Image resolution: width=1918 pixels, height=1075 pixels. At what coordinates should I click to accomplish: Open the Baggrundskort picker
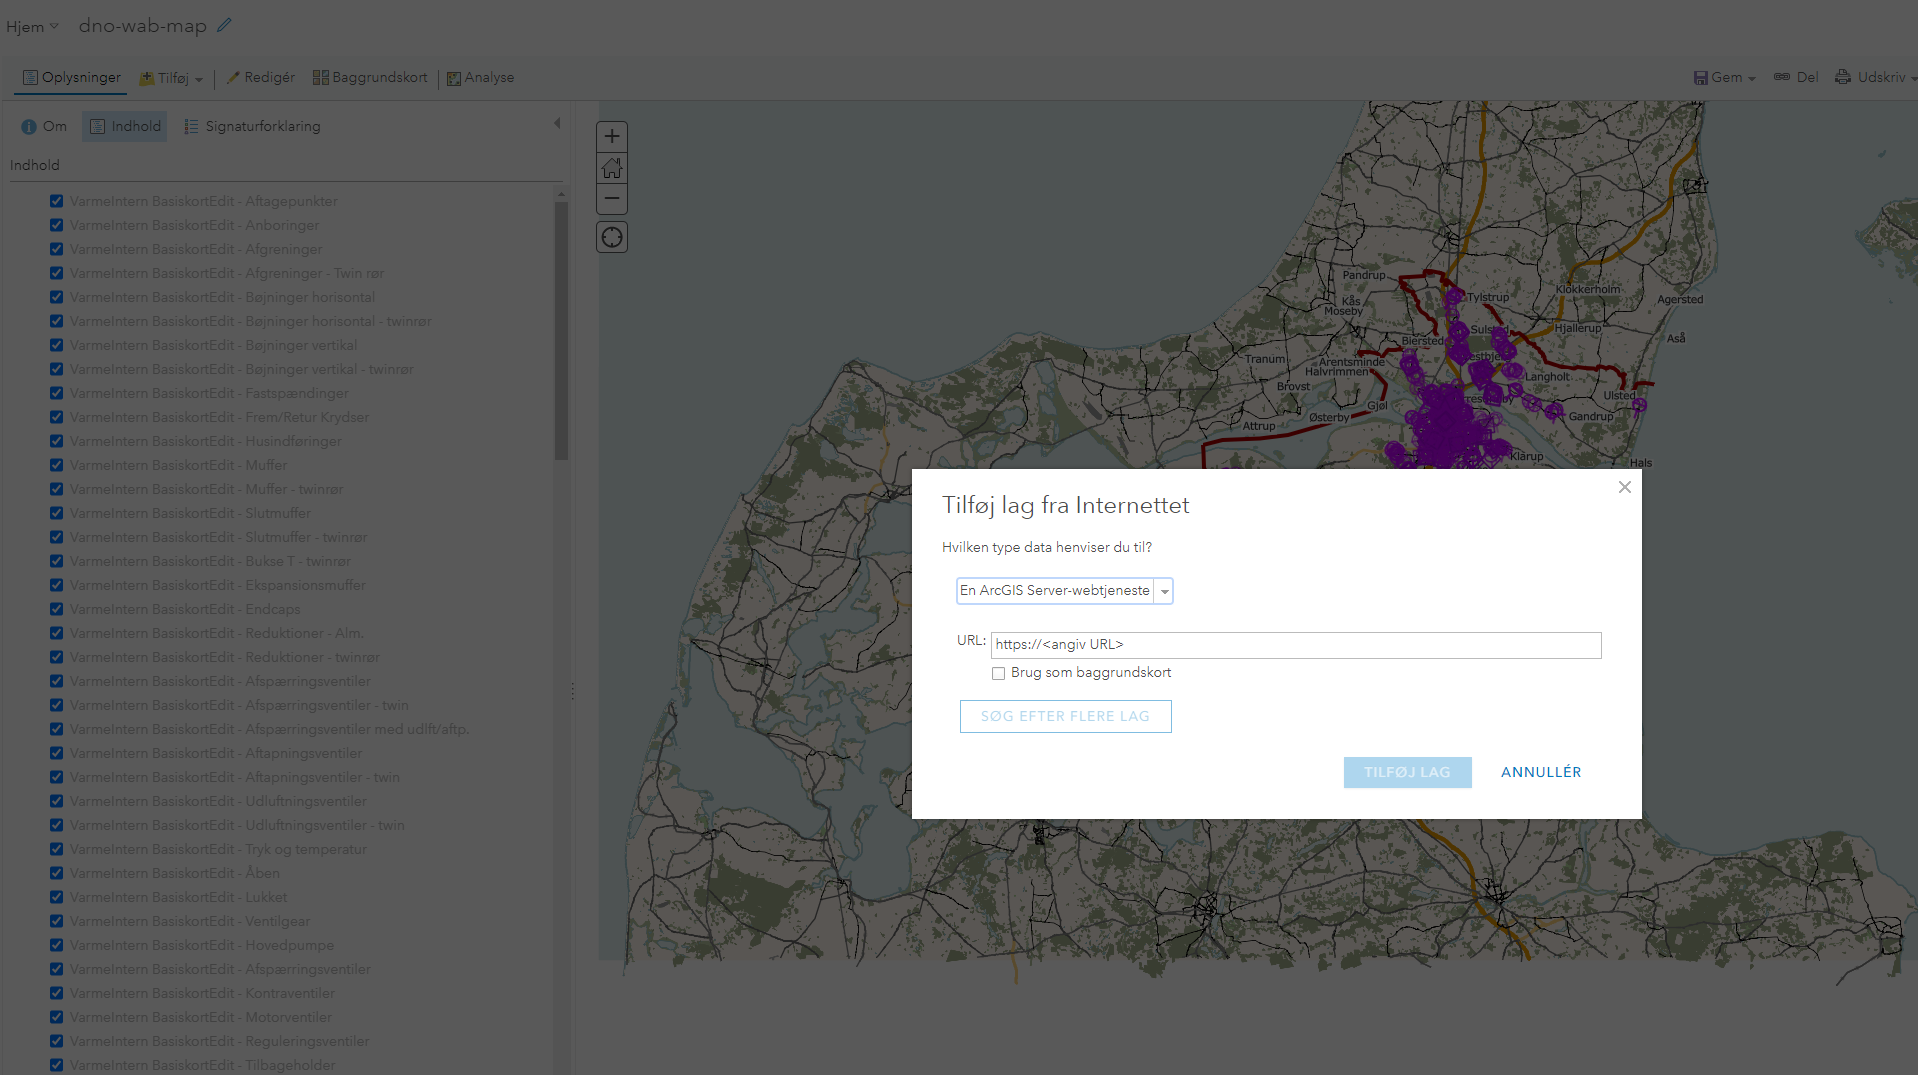tap(369, 77)
